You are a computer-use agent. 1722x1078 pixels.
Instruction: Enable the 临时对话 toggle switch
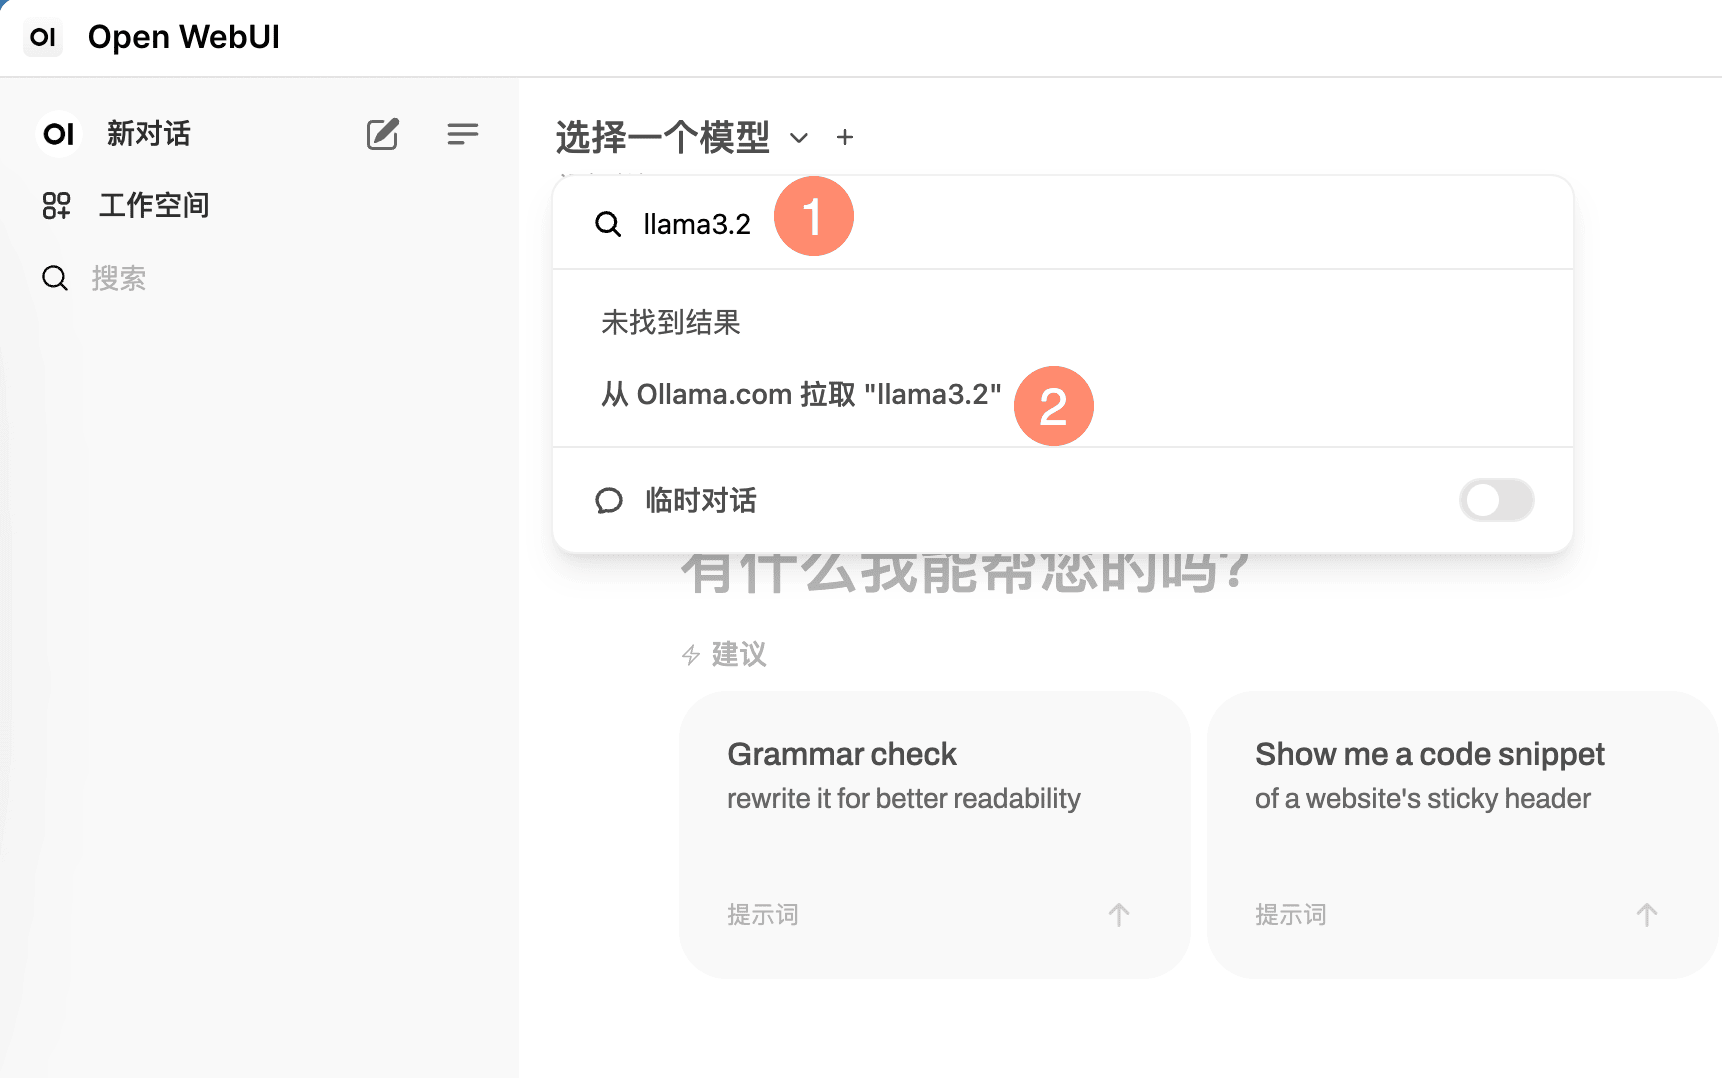(1496, 500)
